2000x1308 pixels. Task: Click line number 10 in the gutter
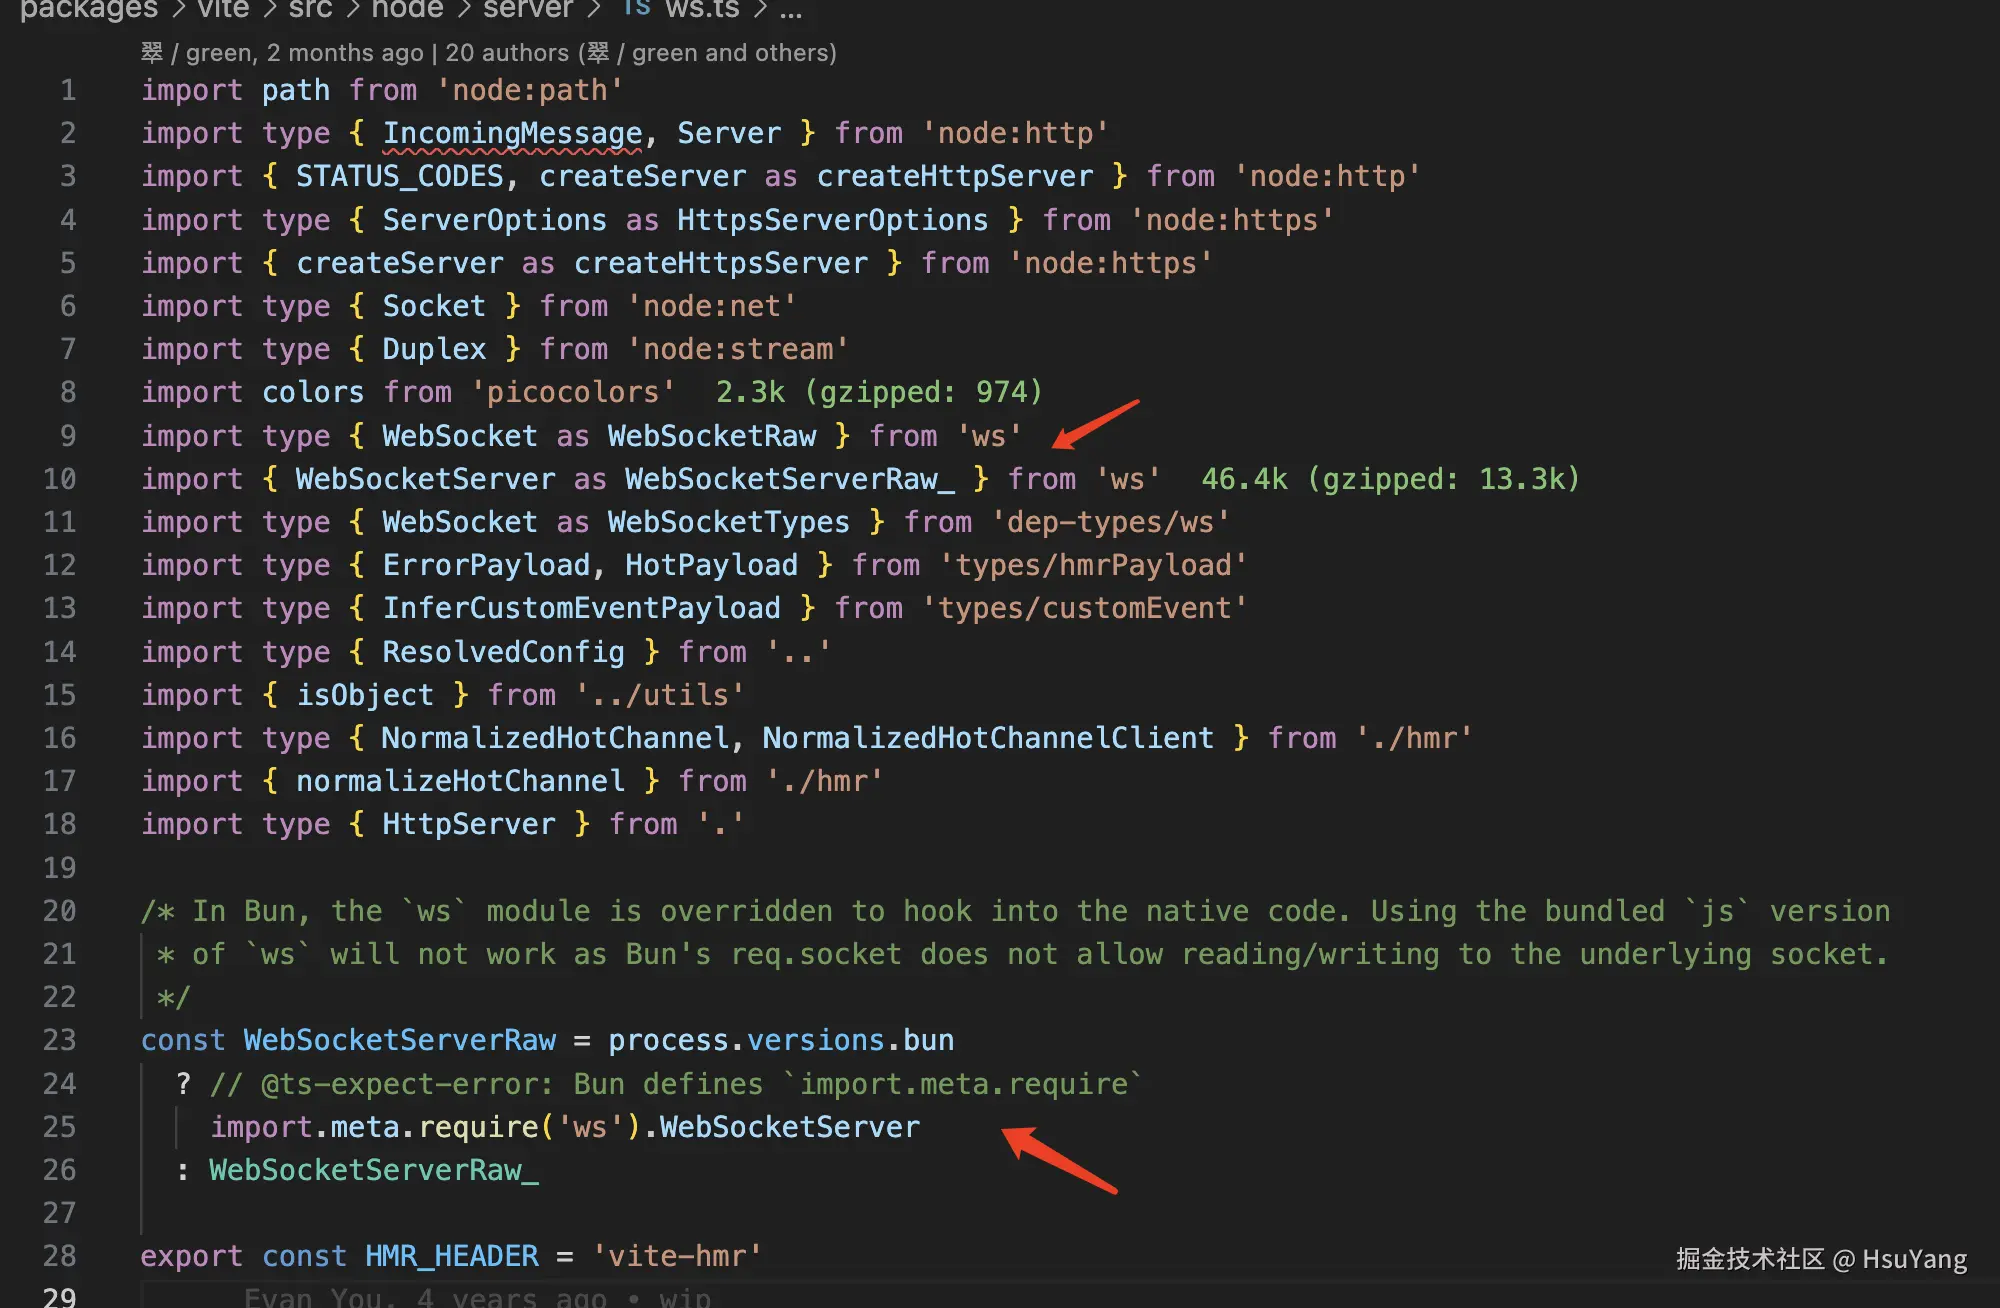pyautogui.click(x=59, y=479)
